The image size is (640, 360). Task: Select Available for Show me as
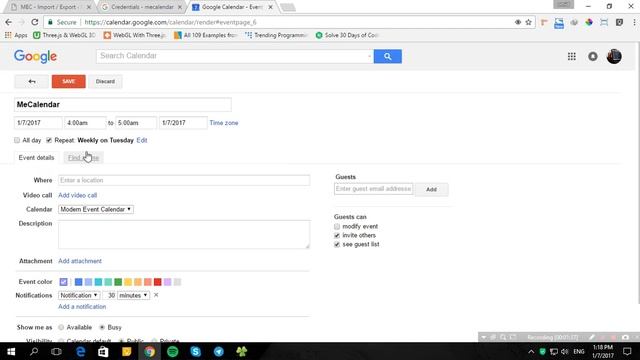[x=61, y=327]
